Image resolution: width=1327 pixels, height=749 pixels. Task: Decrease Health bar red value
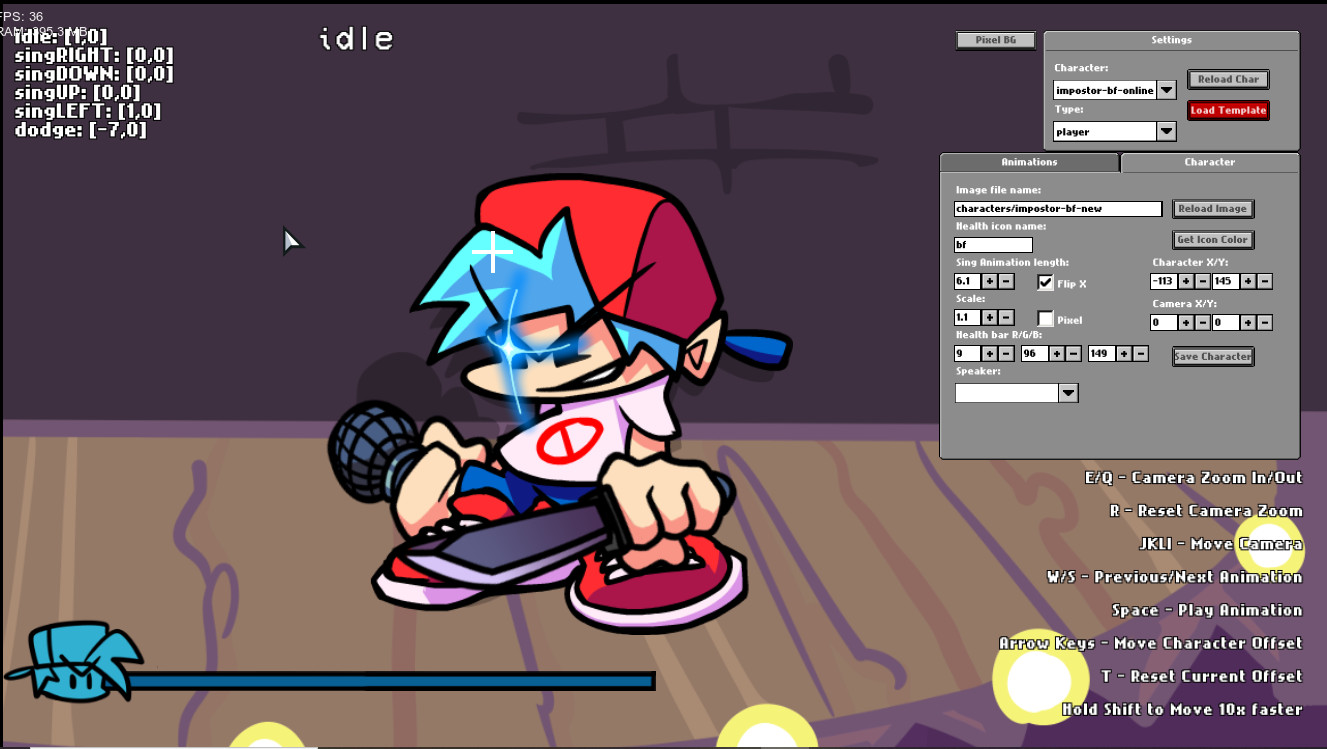(x=1006, y=354)
